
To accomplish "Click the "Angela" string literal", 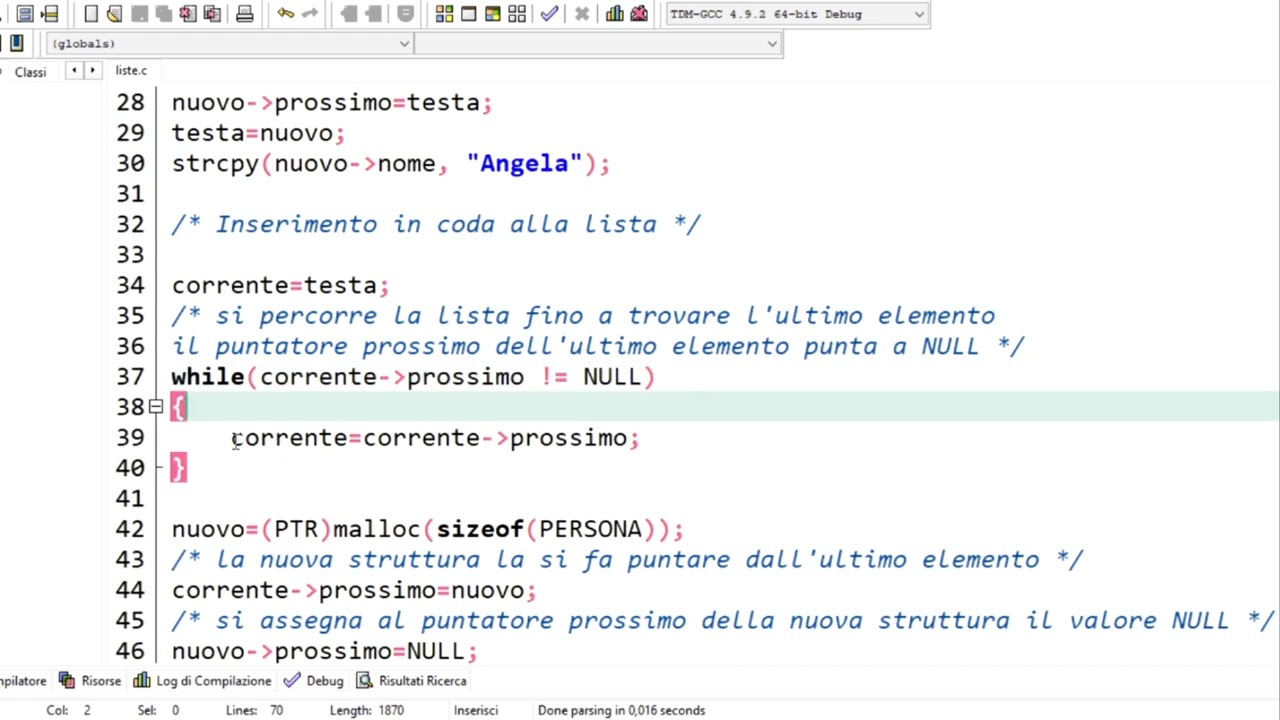I will click(x=524, y=164).
